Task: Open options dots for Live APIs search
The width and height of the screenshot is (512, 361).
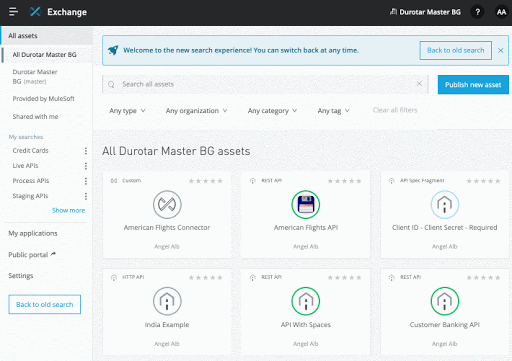Action: pyautogui.click(x=86, y=166)
